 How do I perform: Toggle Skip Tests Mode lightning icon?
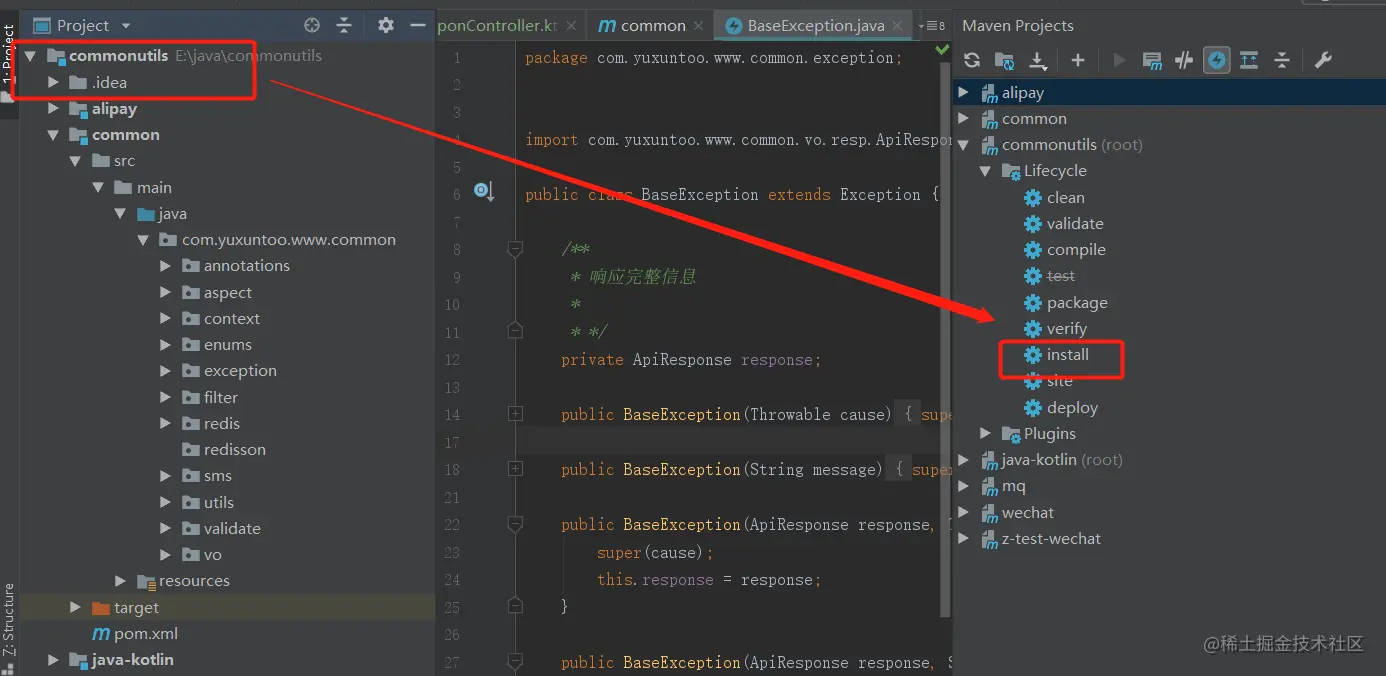(1216, 60)
